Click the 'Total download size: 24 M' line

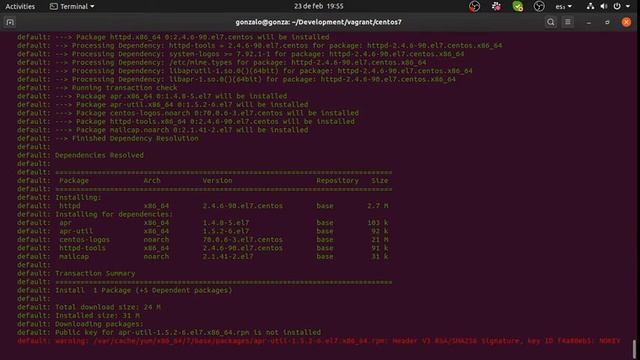tap(108, 307)
